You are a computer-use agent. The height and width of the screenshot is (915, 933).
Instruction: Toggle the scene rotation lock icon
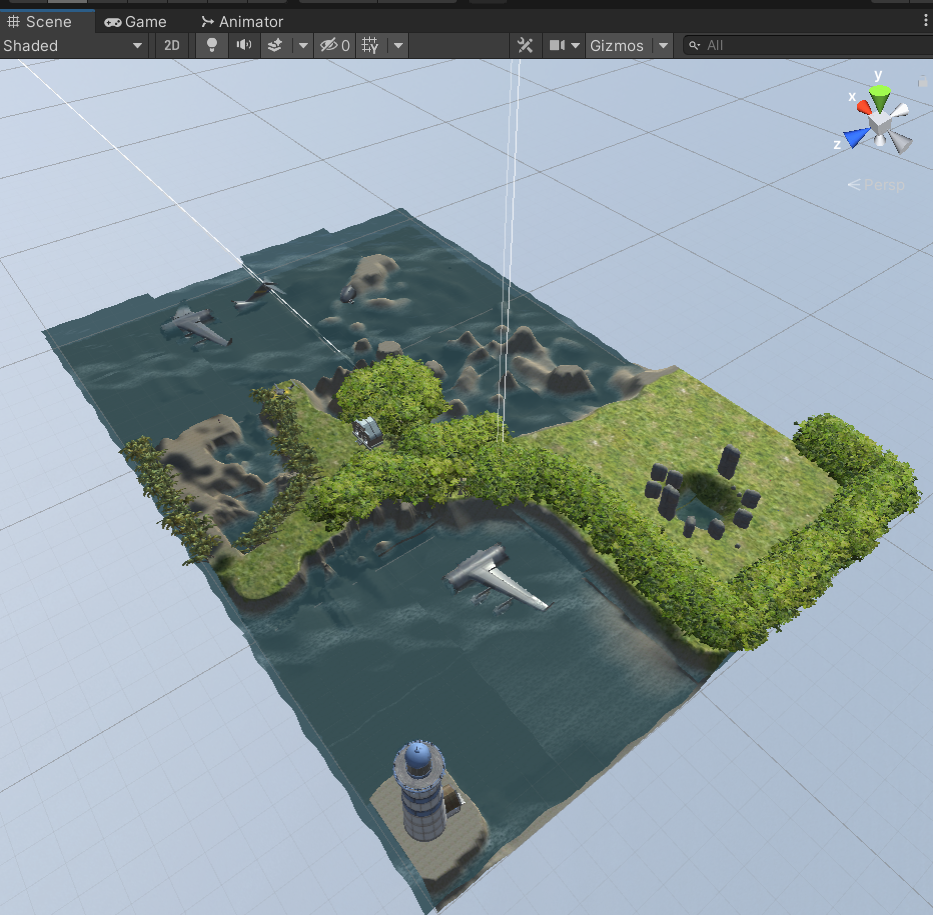pyautogui.click(x=923, y=82)
